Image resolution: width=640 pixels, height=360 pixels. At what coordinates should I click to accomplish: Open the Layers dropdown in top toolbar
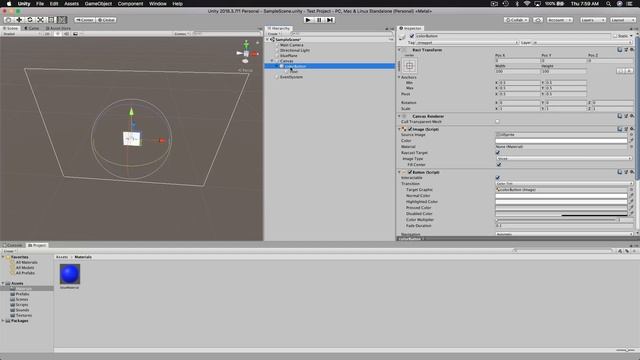[593, 20]
